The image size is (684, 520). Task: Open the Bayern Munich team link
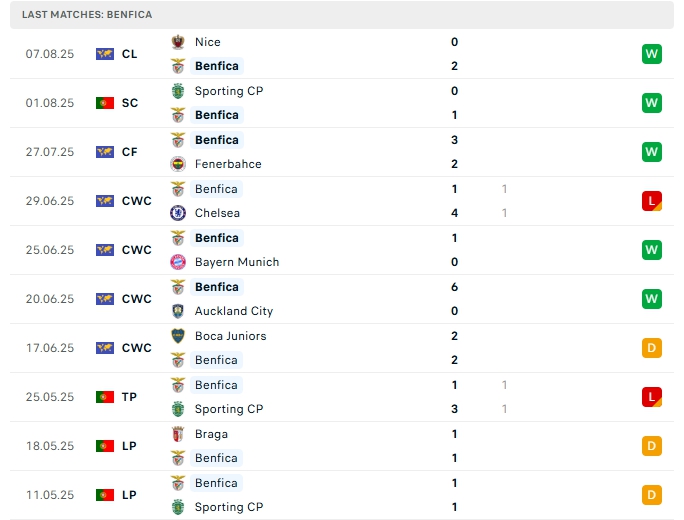[236, 262]
